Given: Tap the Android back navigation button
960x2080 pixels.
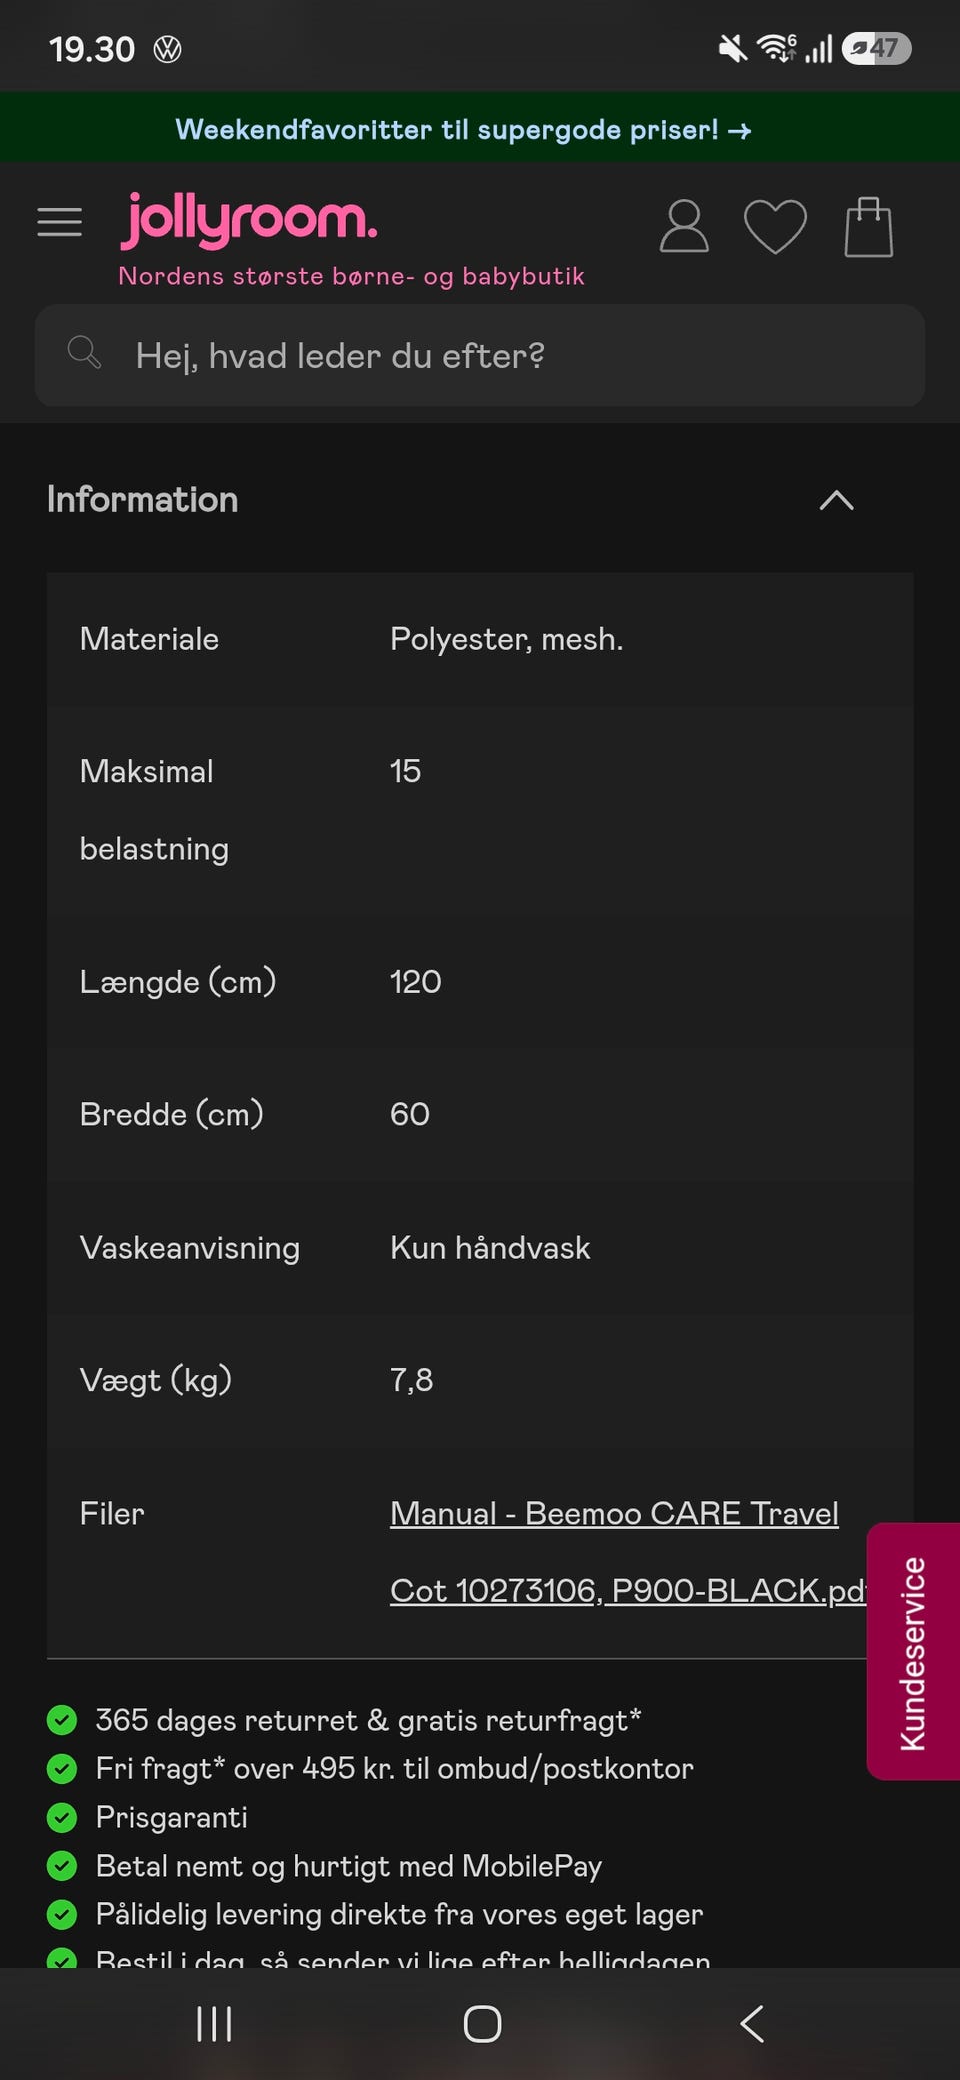Looking at the screenshot, I should click(752, 2024).
